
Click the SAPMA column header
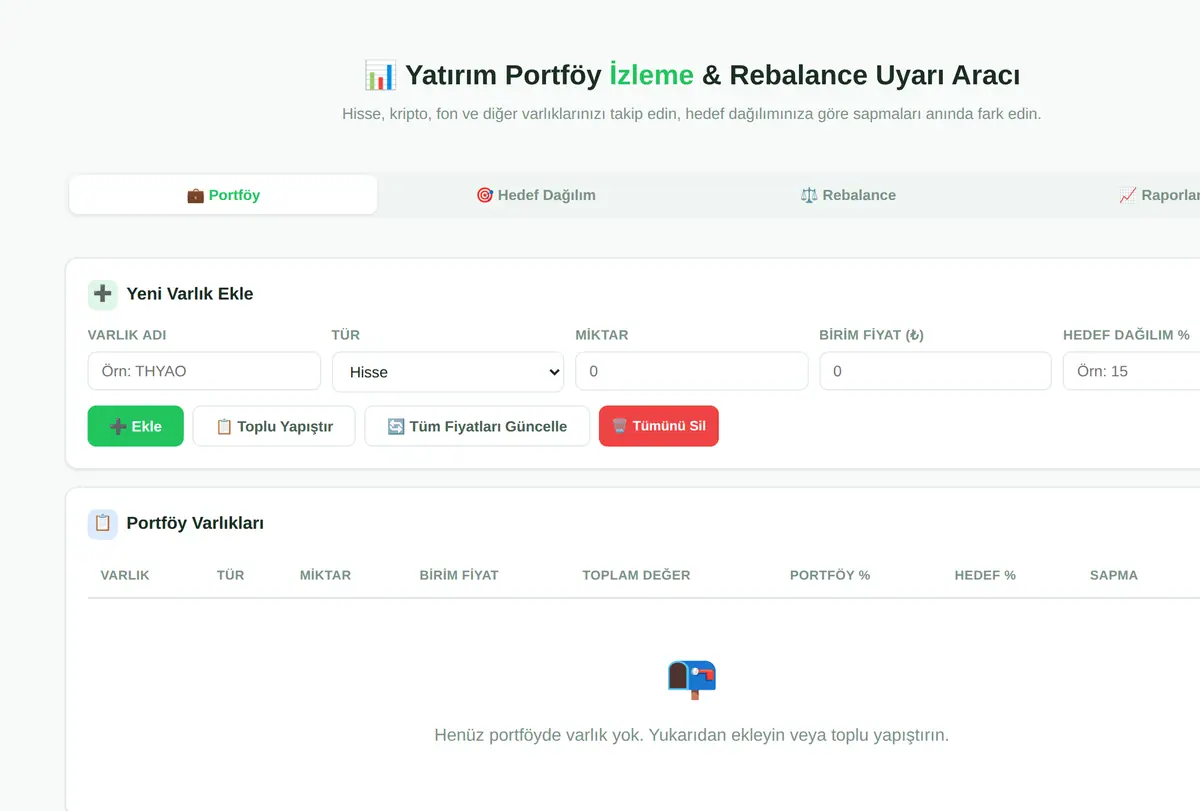tap(1114, 575)
